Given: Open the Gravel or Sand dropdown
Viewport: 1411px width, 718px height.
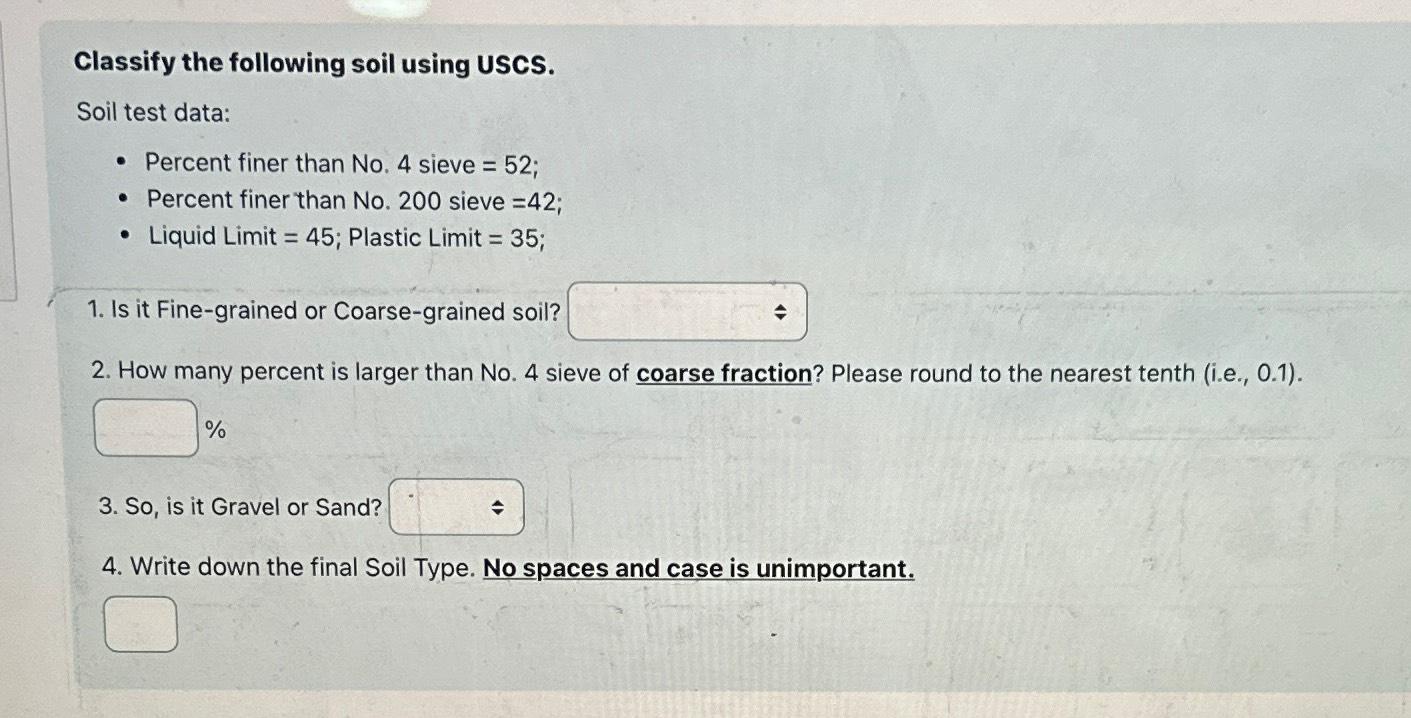Looking at the screenshot, I should click(455, 507).
